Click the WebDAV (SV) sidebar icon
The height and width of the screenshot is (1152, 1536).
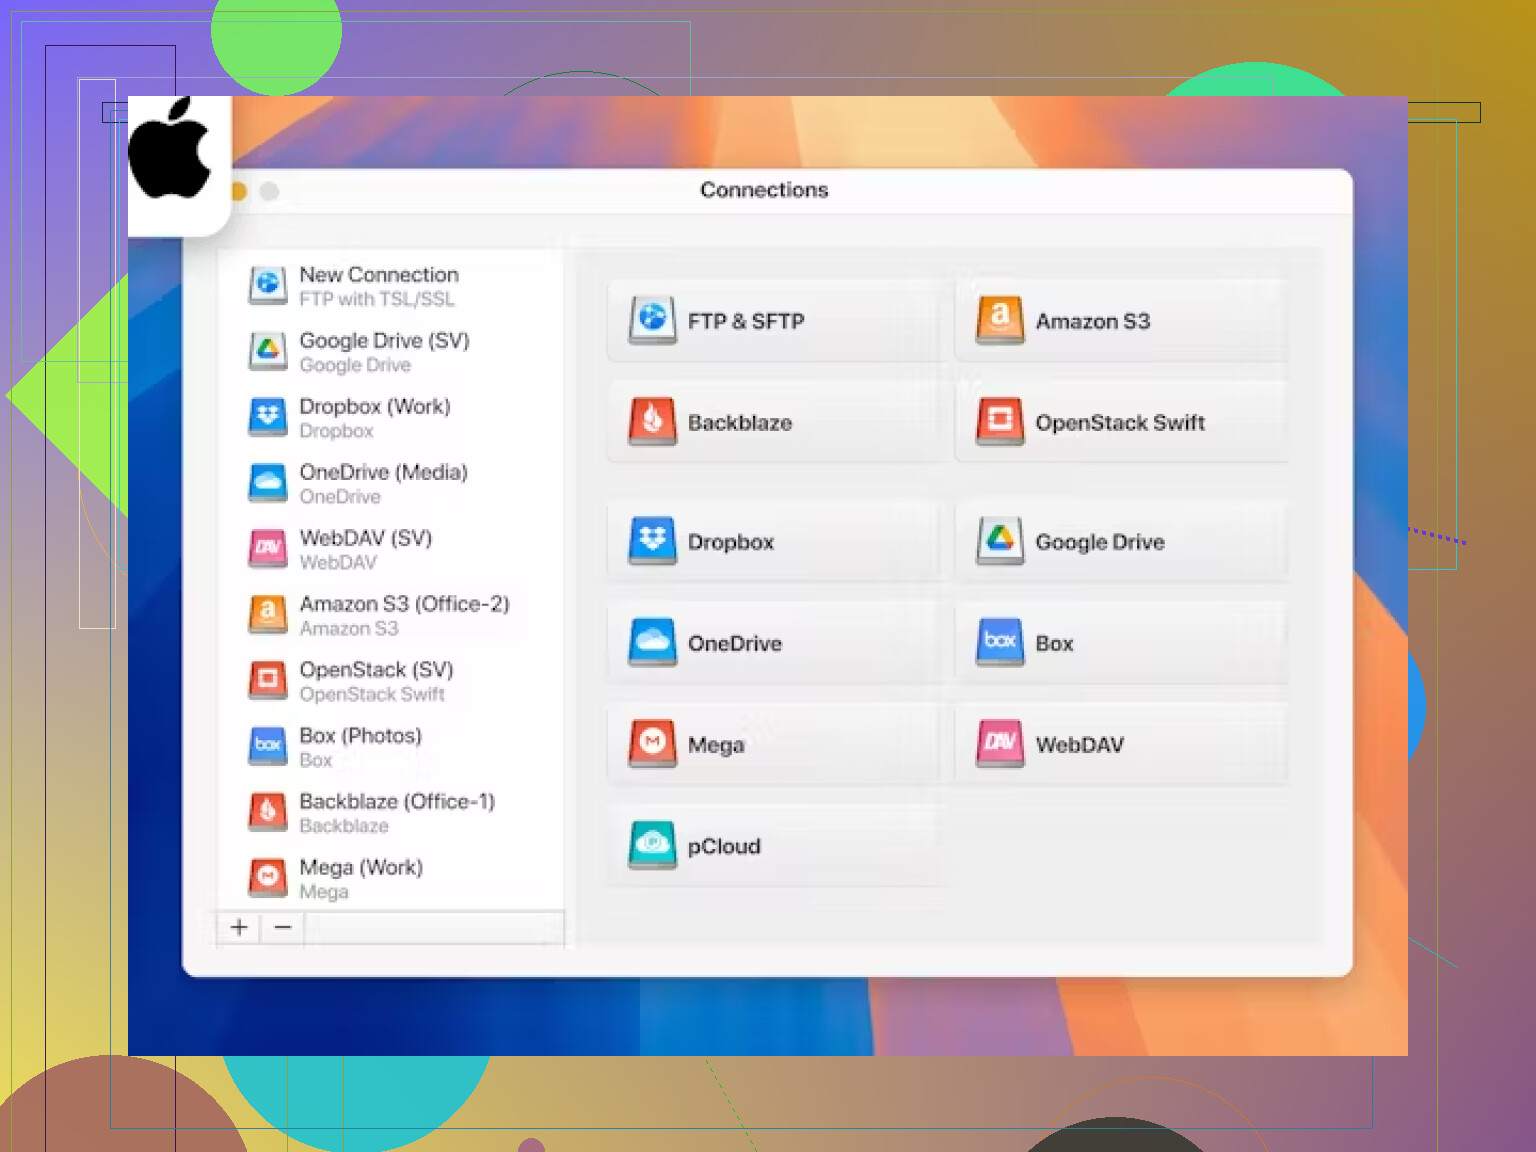click(x=268, y=549)
